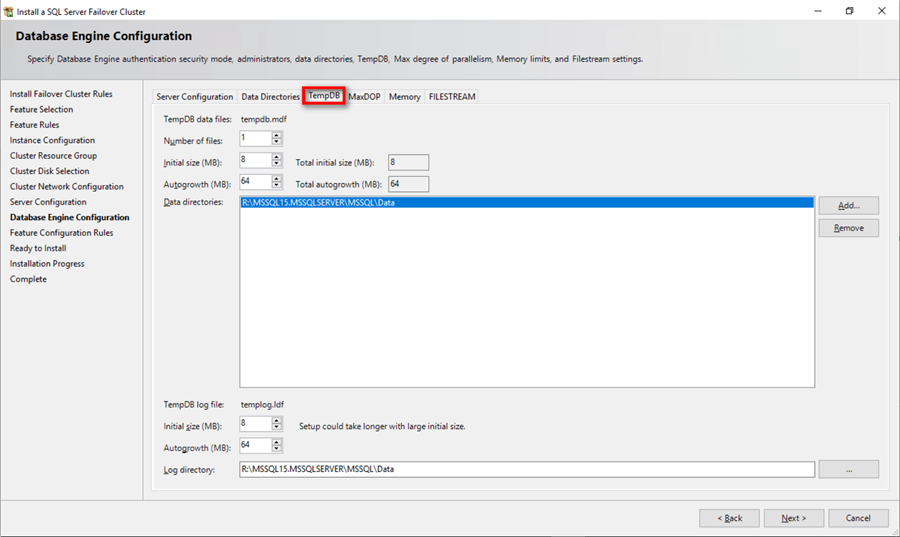Image resolution: width=900 pixels, height=537 pixels.
Task: Browse log directory with ... button
Action: (848, 469)
